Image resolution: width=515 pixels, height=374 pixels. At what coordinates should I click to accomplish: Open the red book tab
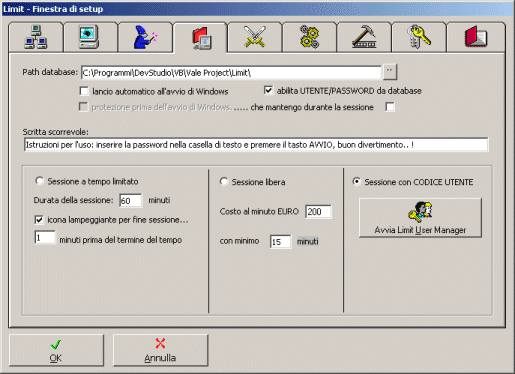pos(476,37)
